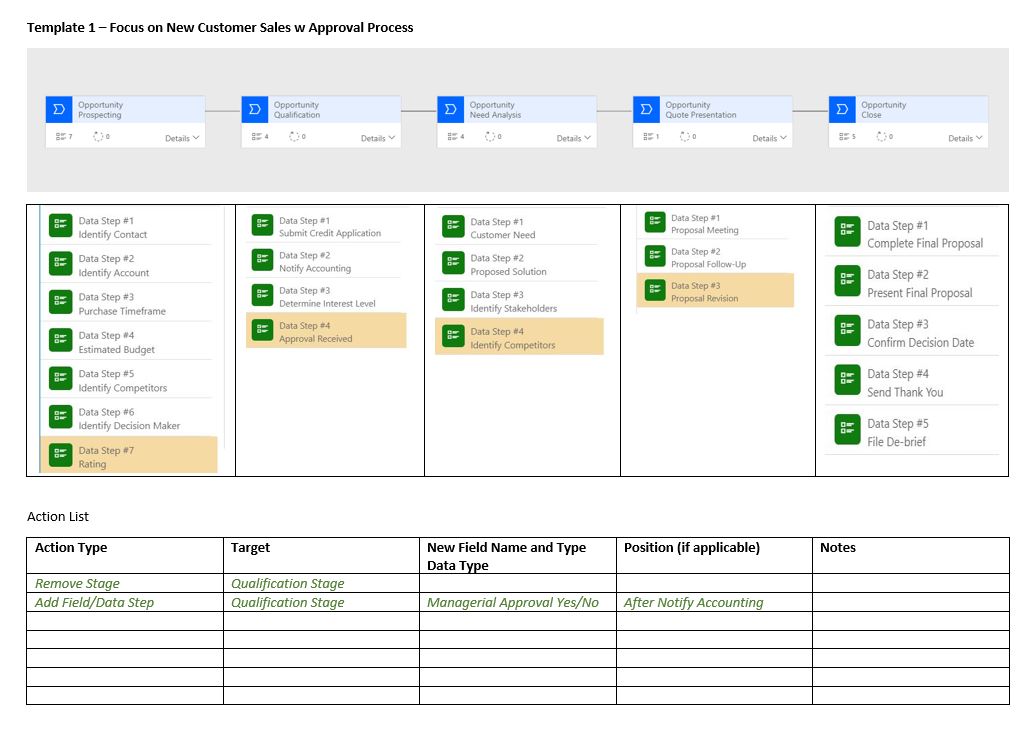Image resolution: width=1033 pixels, height=735 pixels.
Task: Select the Proposal Revision data step icon
Action: (x=654, y=290)
